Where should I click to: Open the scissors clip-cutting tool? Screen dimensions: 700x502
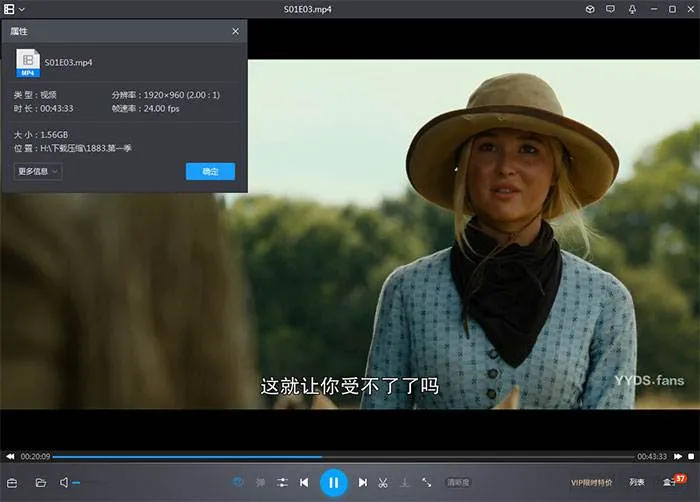tap(383, 483)
